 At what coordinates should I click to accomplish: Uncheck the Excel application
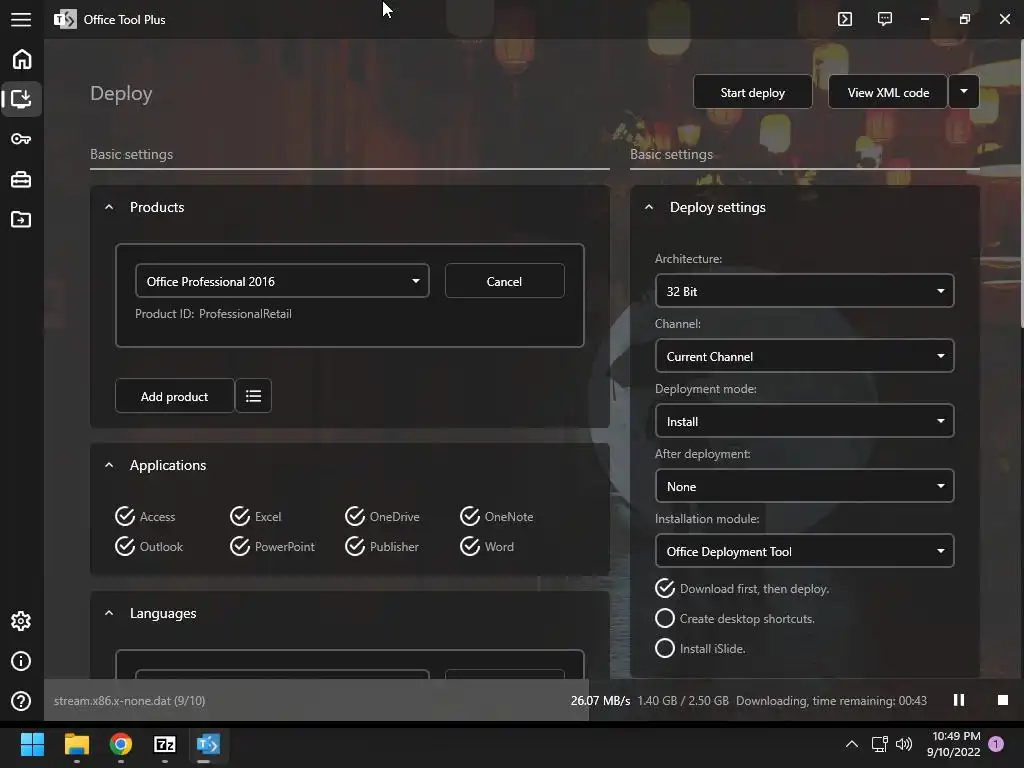coord(255,517)
